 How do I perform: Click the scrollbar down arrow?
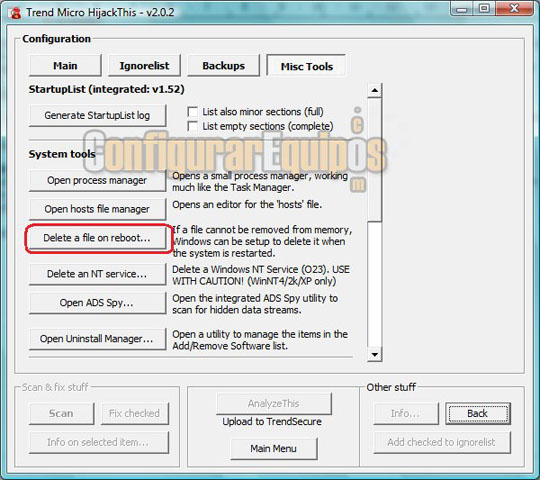pyautogui.click(x=375, y=354)
